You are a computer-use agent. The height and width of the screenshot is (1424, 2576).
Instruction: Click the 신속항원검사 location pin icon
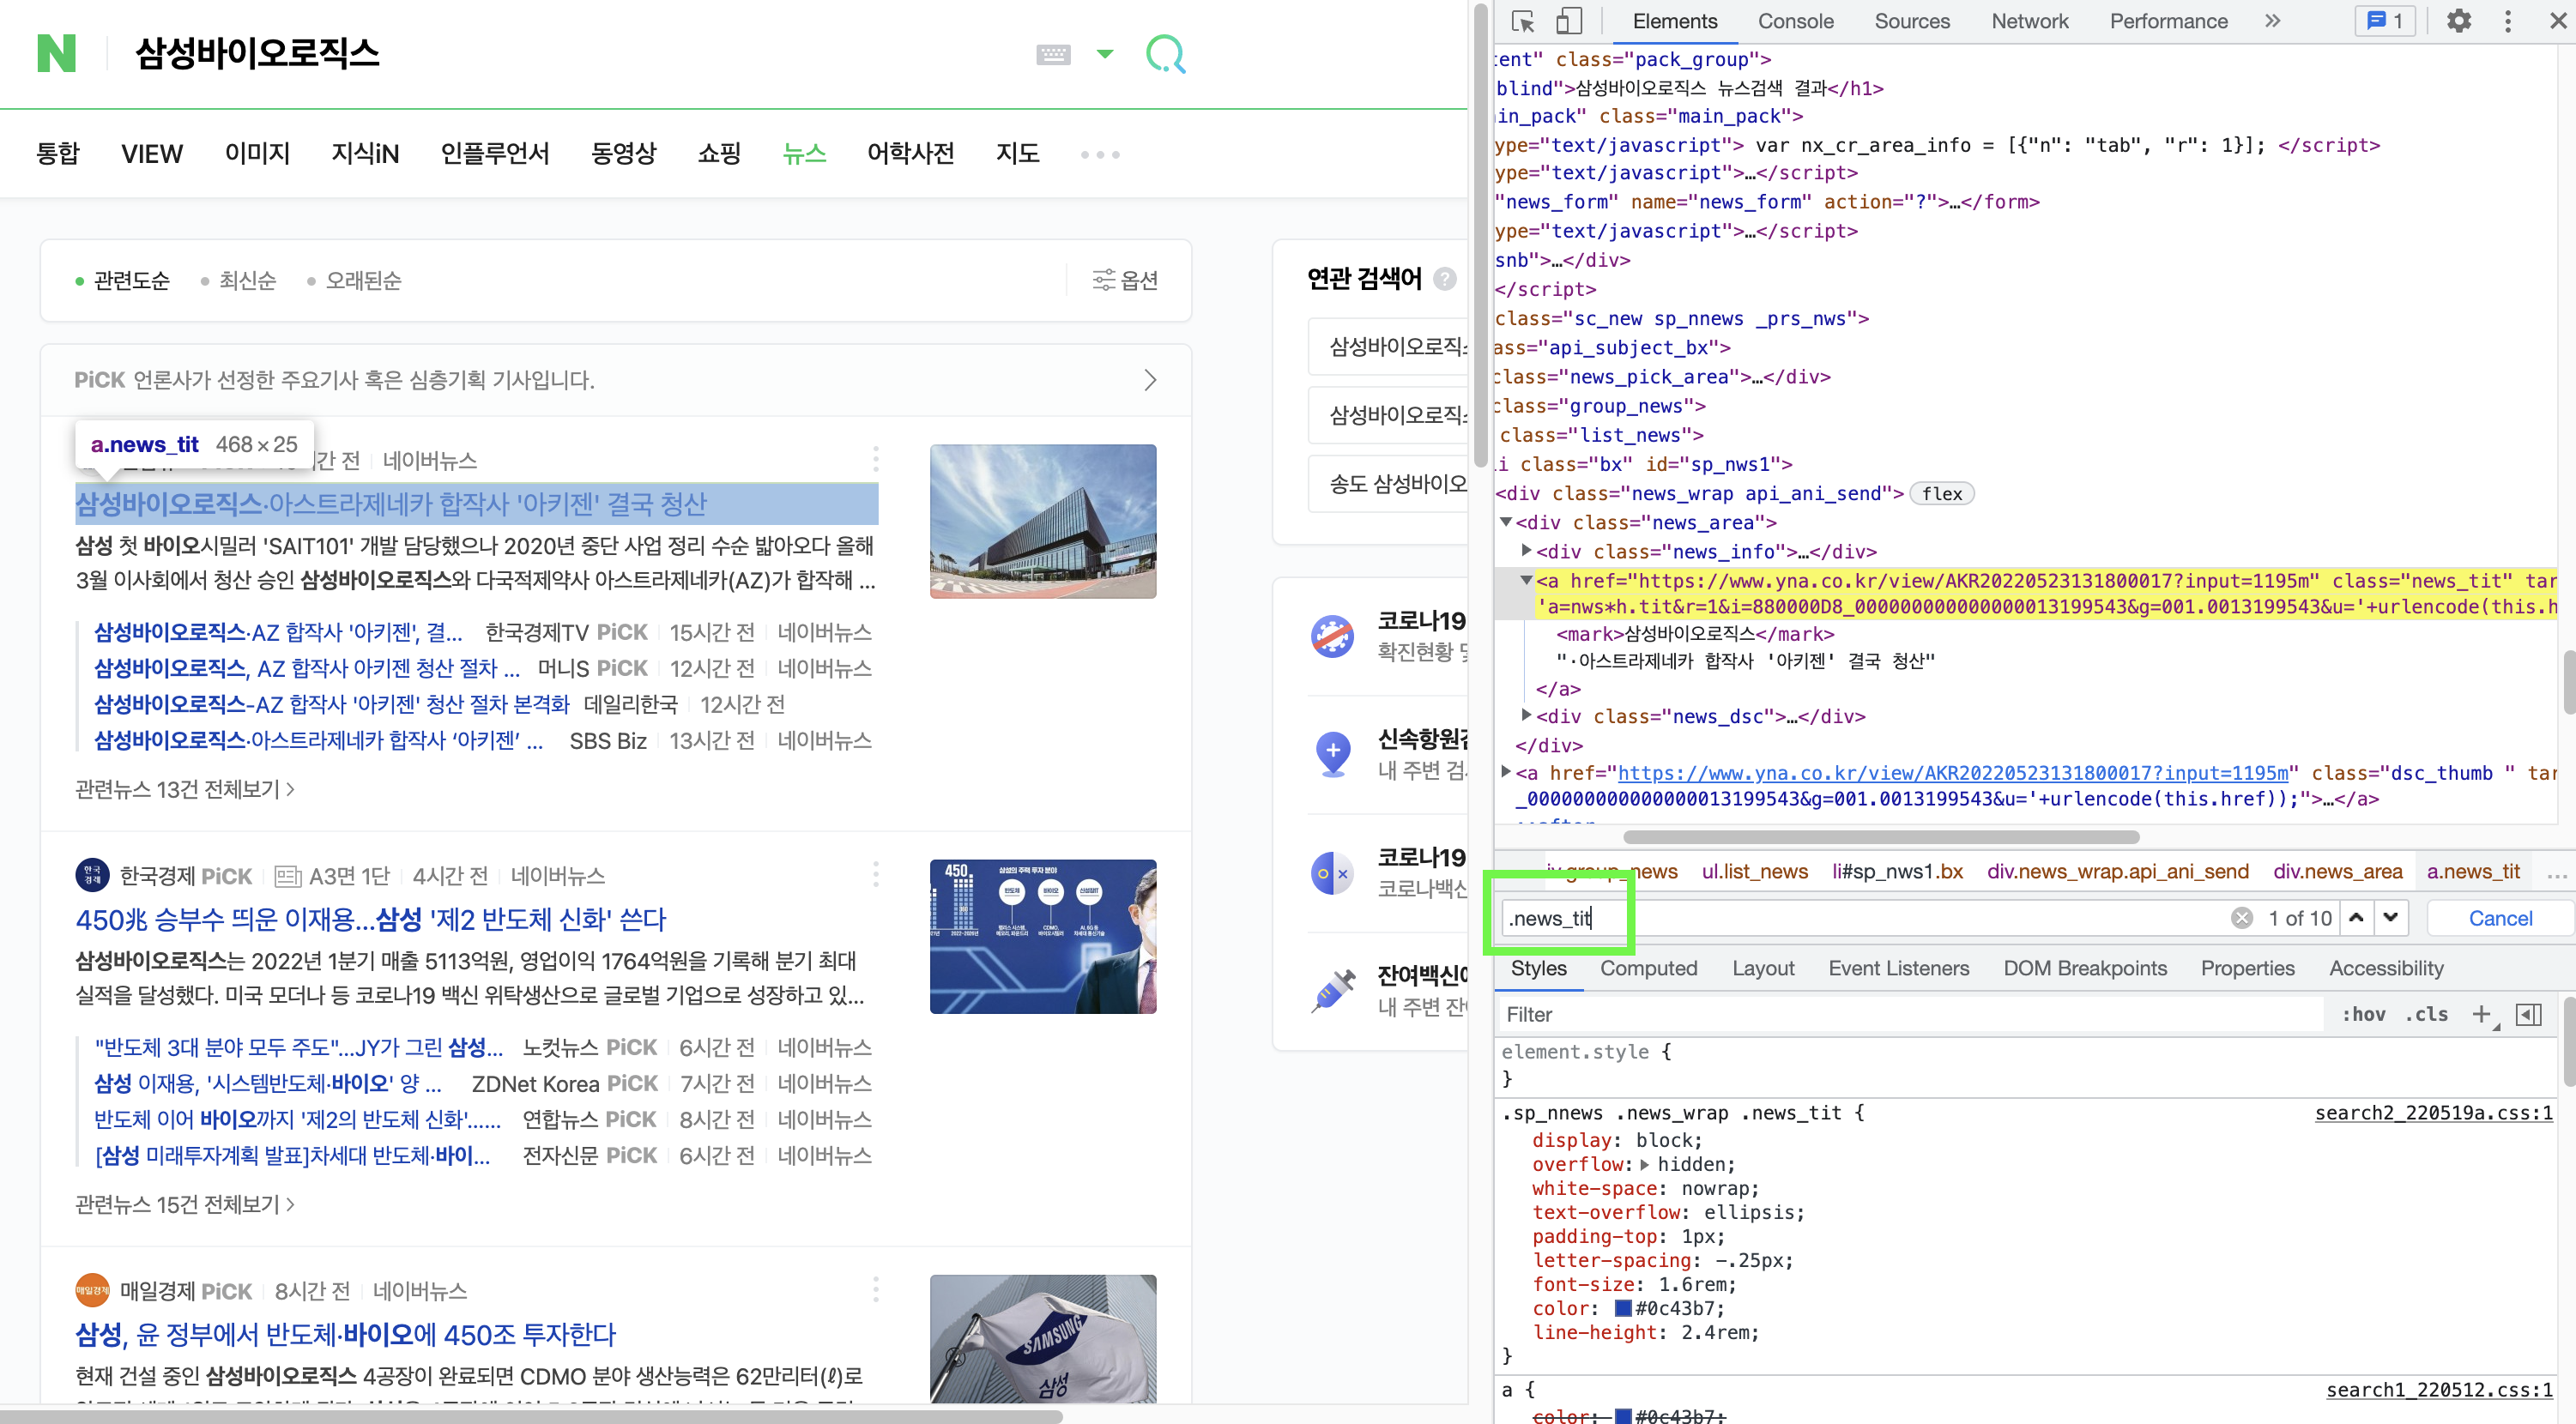click(x=1332, y=754)
